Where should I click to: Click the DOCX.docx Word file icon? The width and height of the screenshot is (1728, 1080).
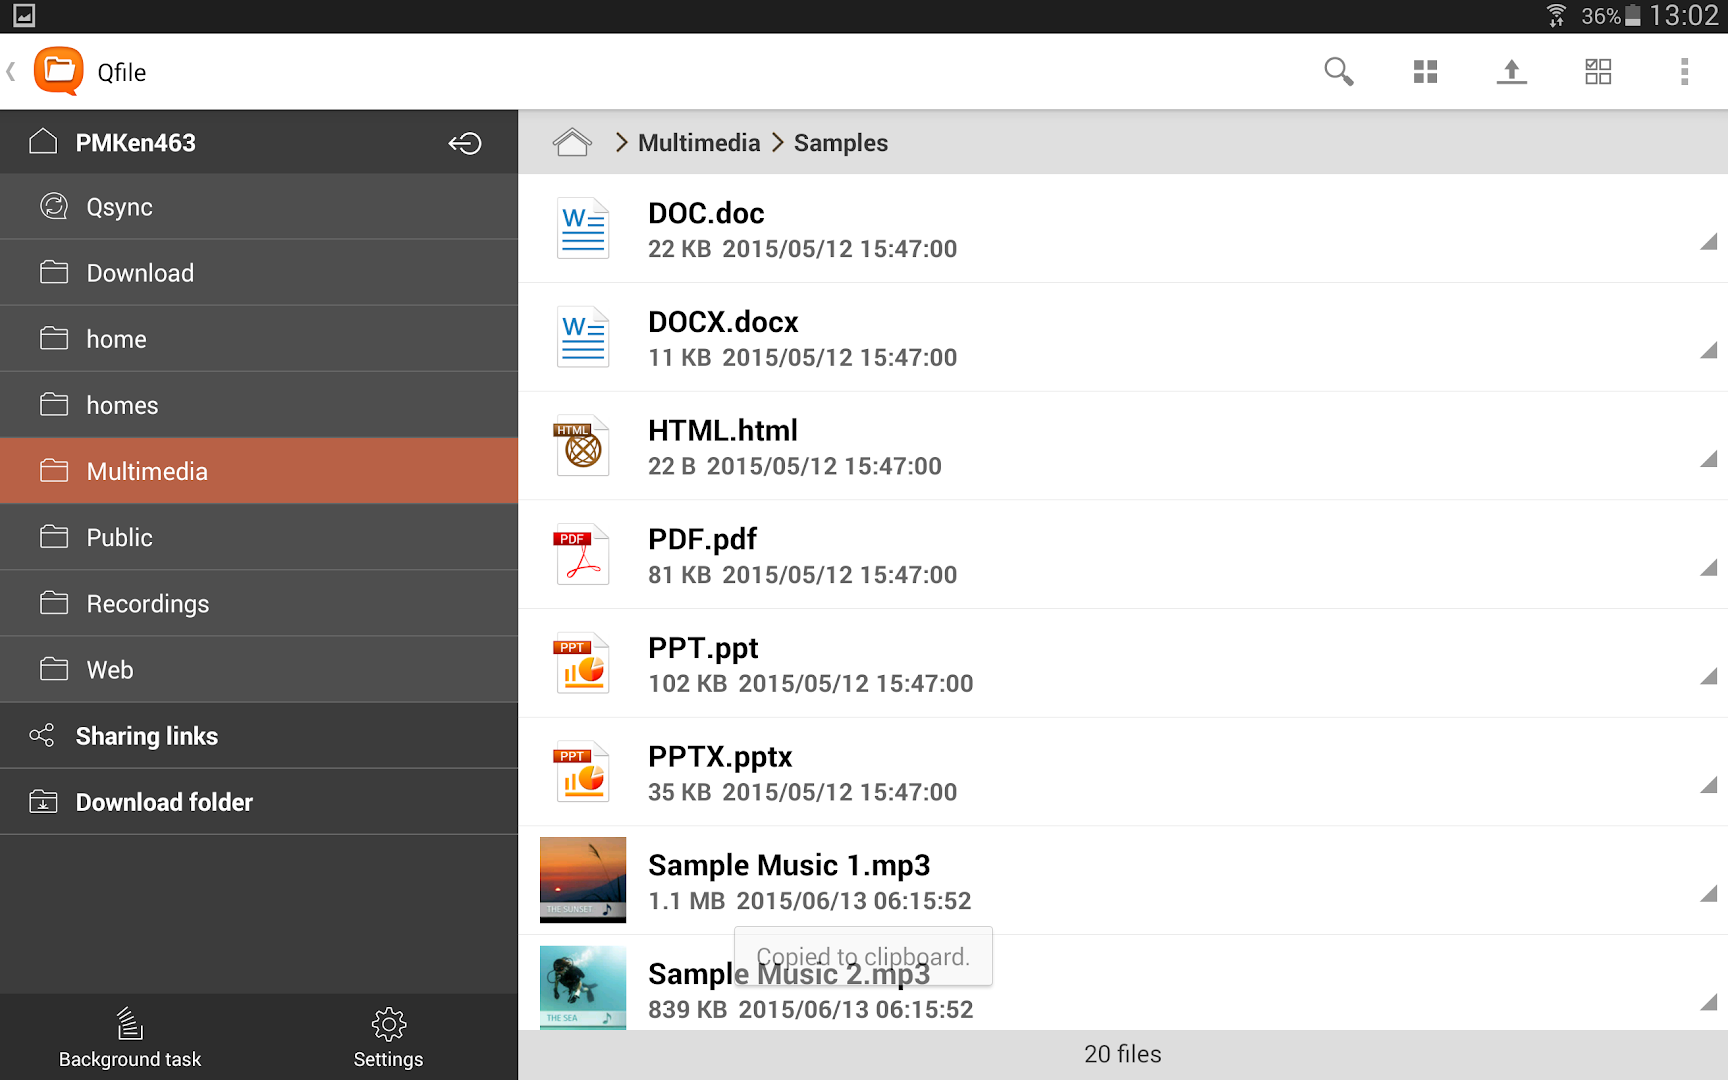click(x=583, y=337)
